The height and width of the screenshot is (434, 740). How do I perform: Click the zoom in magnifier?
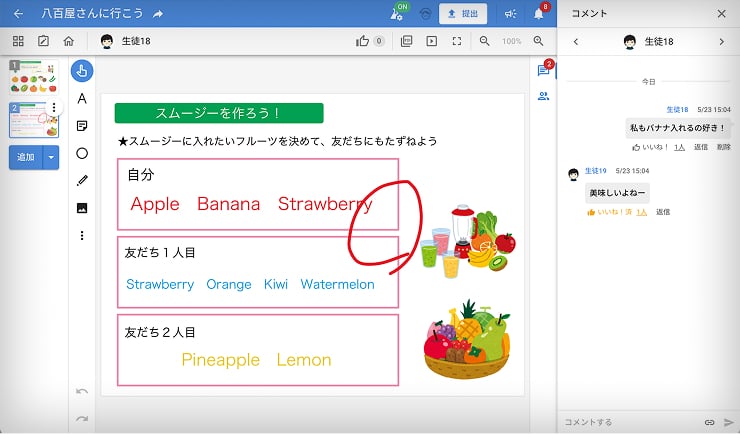point(539,41)
